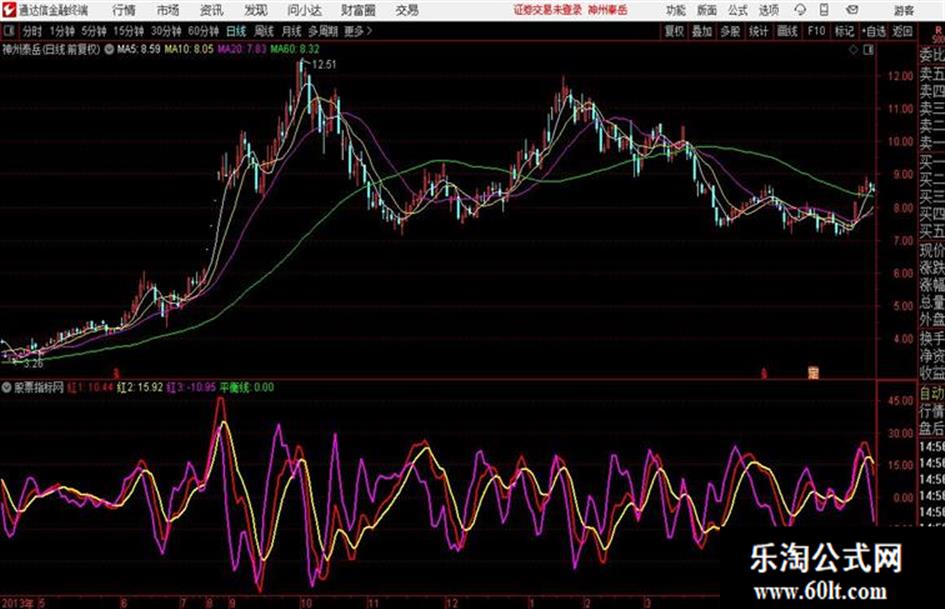Viewport: 945px width, 609px height.
Task: Click the 叠加 overlay button
Action: [x=702, y=31]
